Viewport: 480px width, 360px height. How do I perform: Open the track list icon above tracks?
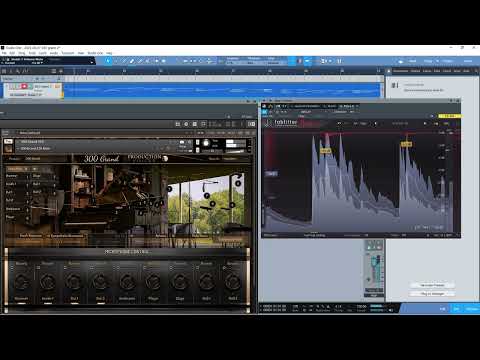pos(4,71)
